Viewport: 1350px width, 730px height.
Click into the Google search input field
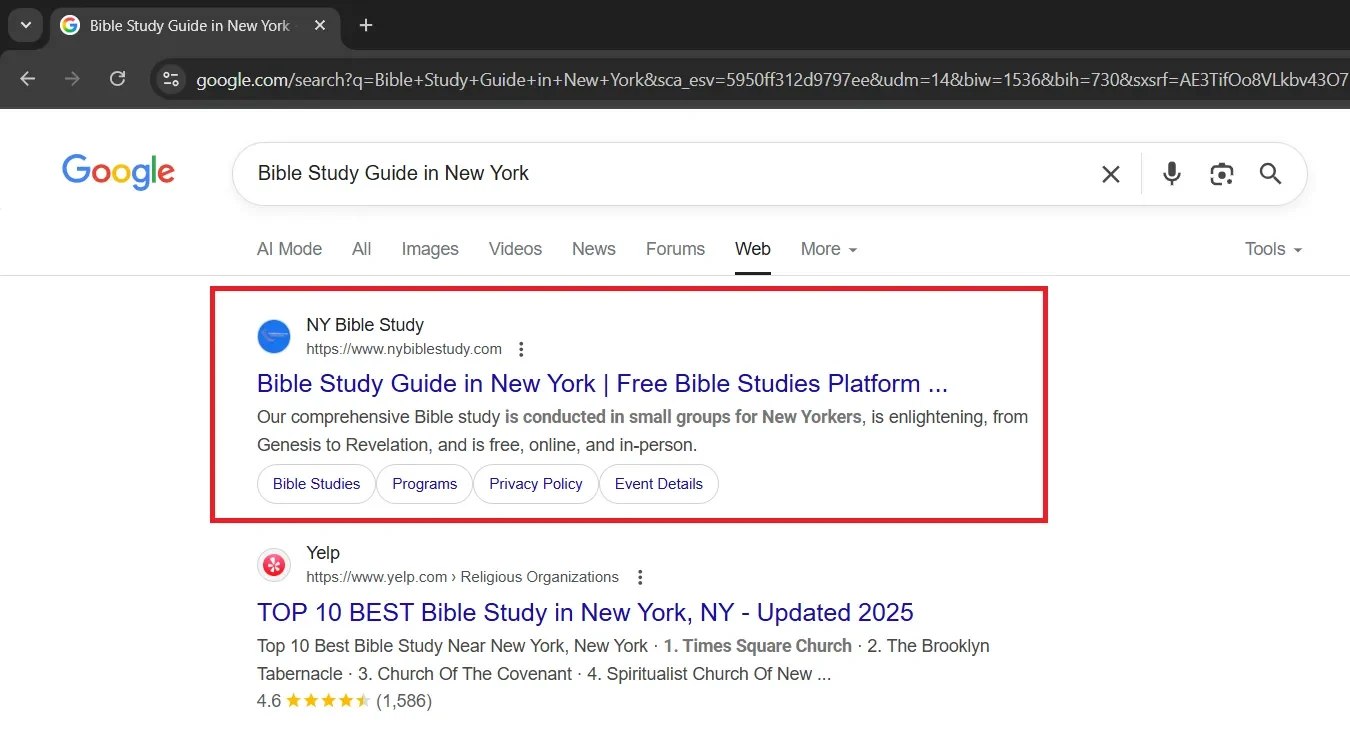point(660,174)
